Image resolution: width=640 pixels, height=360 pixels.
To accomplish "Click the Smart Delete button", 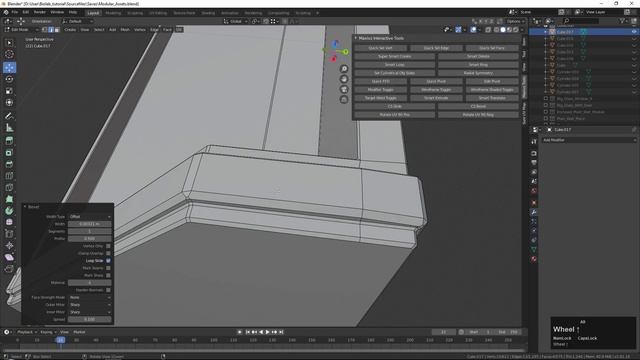I will point(478,56).
